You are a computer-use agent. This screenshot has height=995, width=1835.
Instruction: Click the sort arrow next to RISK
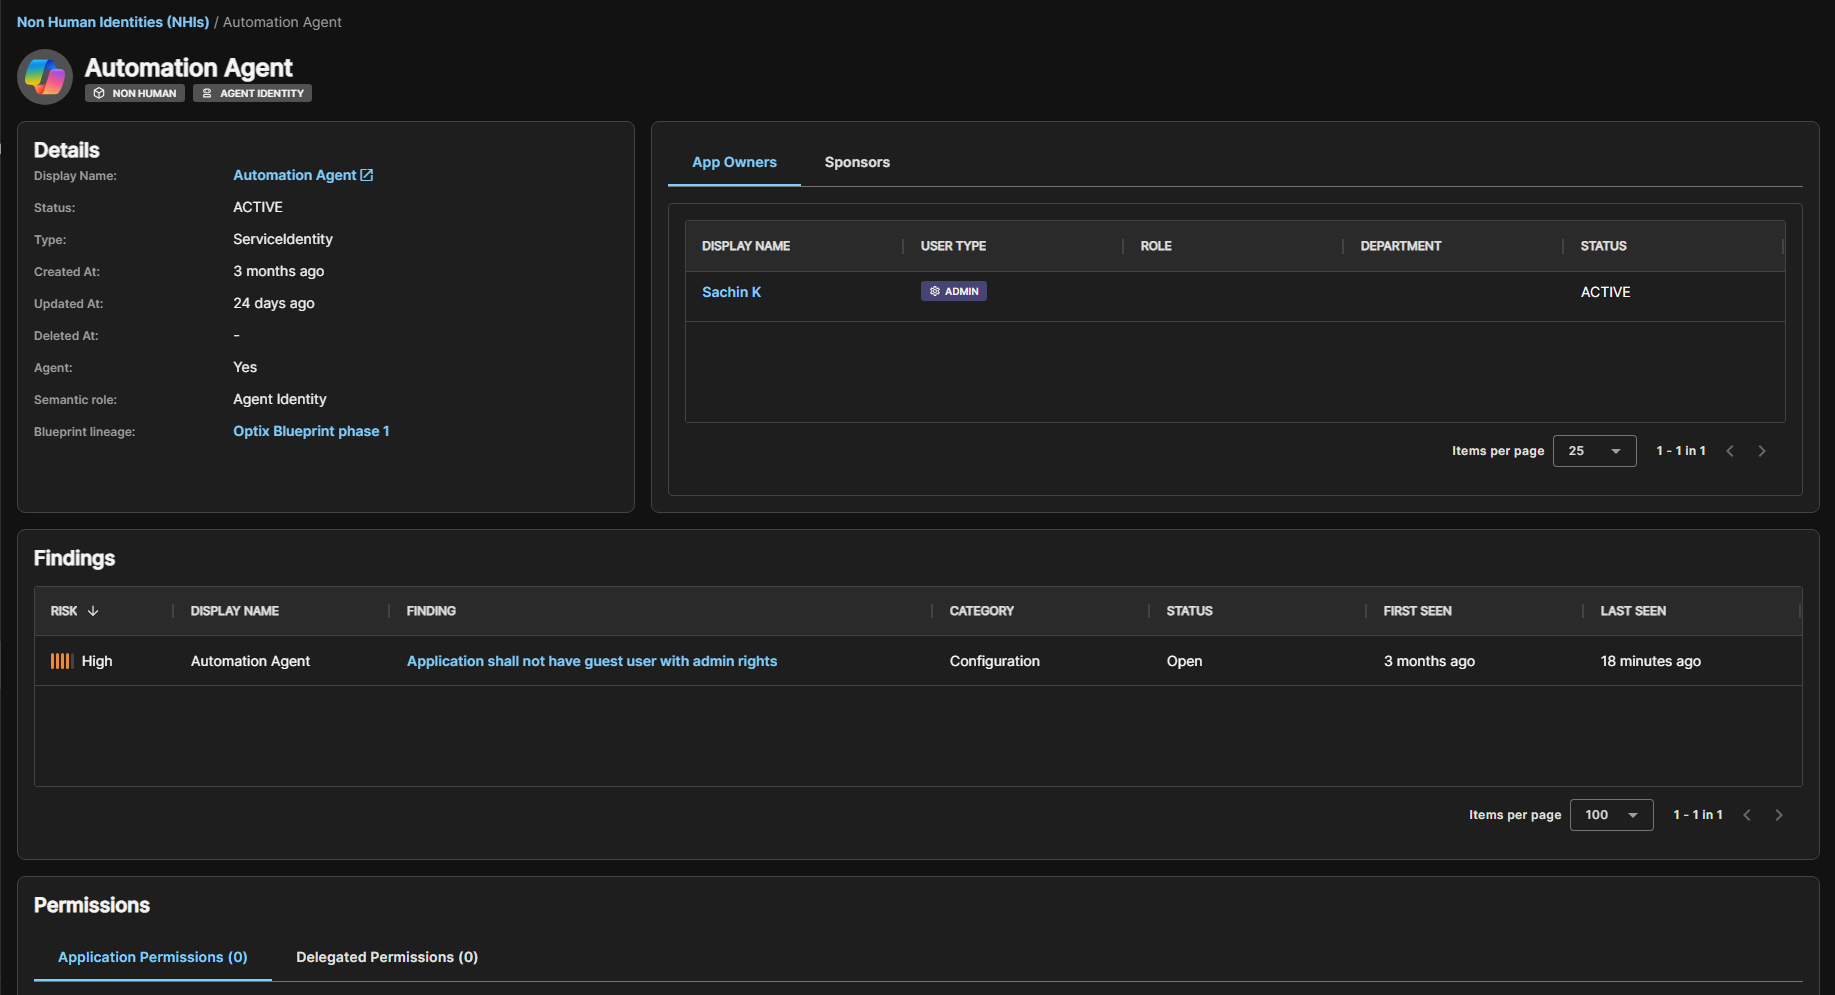click(x=93, y=611)
